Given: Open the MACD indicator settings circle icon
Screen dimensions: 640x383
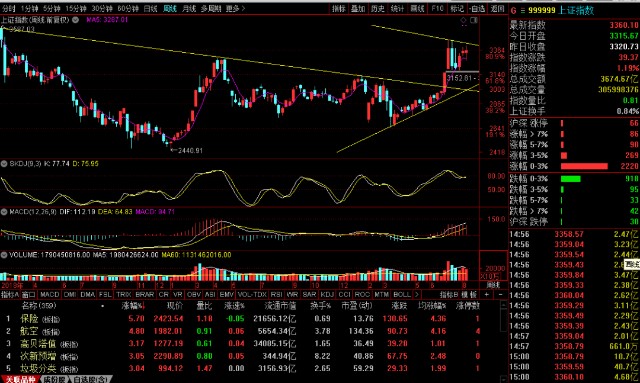Looking at the screenshot, I should click(4, 212).
